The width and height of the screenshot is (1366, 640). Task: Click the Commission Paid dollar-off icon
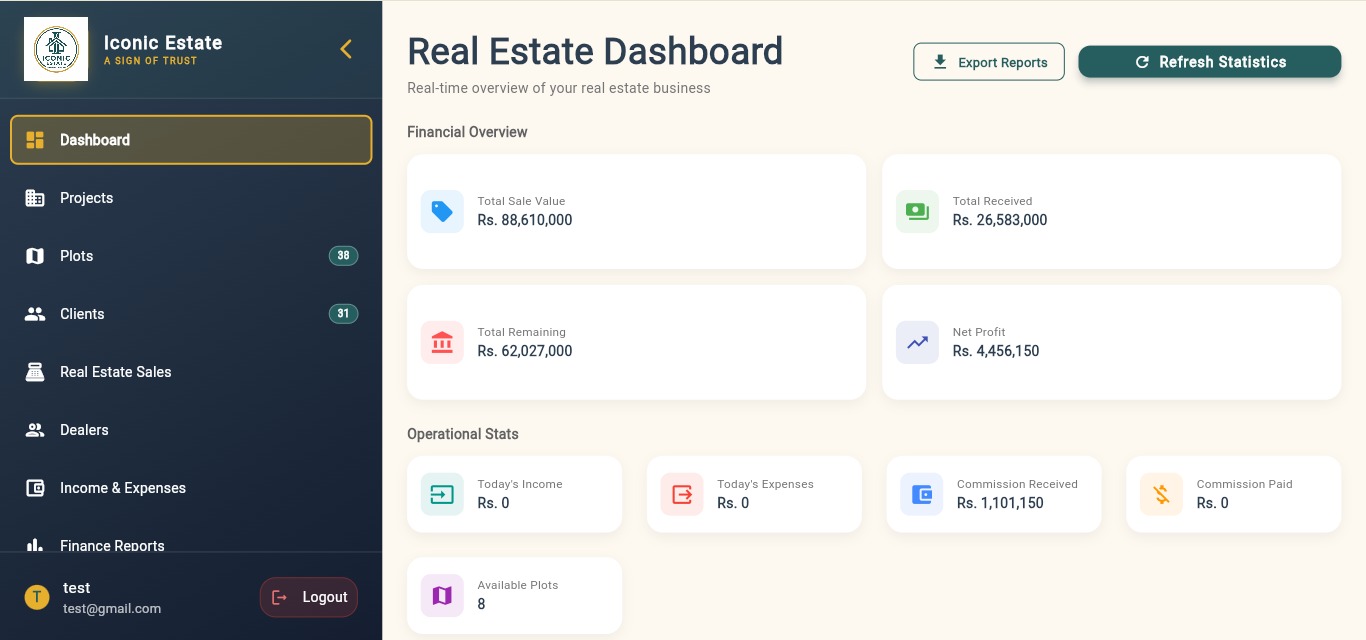click(x=1161, y=494)
